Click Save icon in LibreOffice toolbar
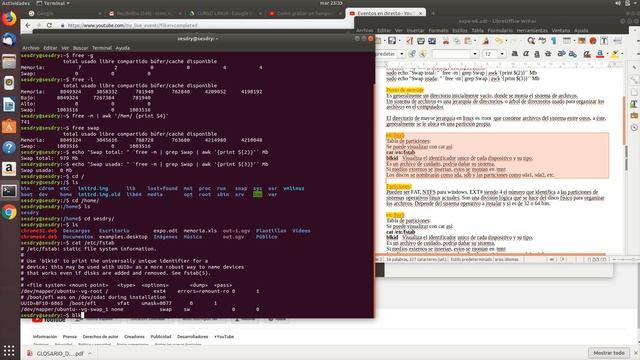The height and width of the screenshot is (360, 640). pyautogui.click(x=391, y=40)
